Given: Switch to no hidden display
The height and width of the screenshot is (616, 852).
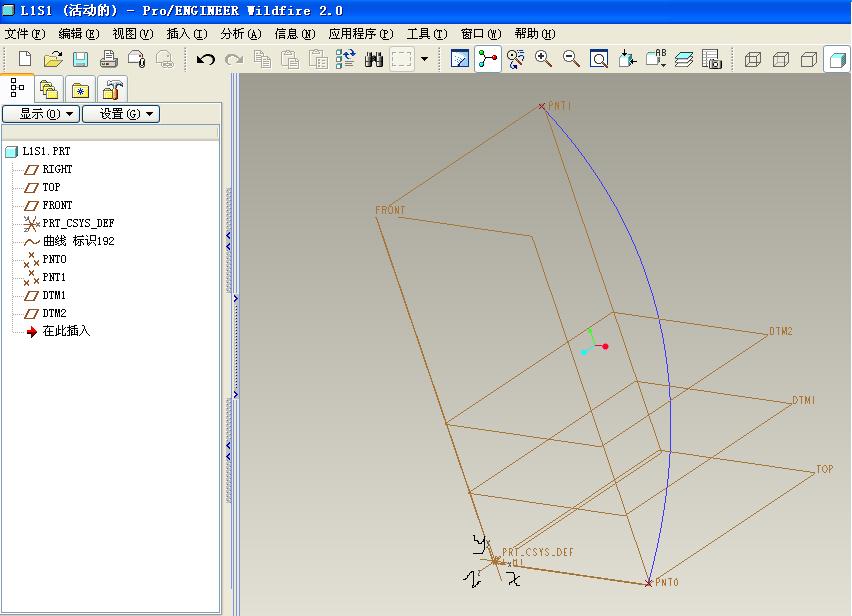Looking at the screenshot, I should (x=809, y=59).
